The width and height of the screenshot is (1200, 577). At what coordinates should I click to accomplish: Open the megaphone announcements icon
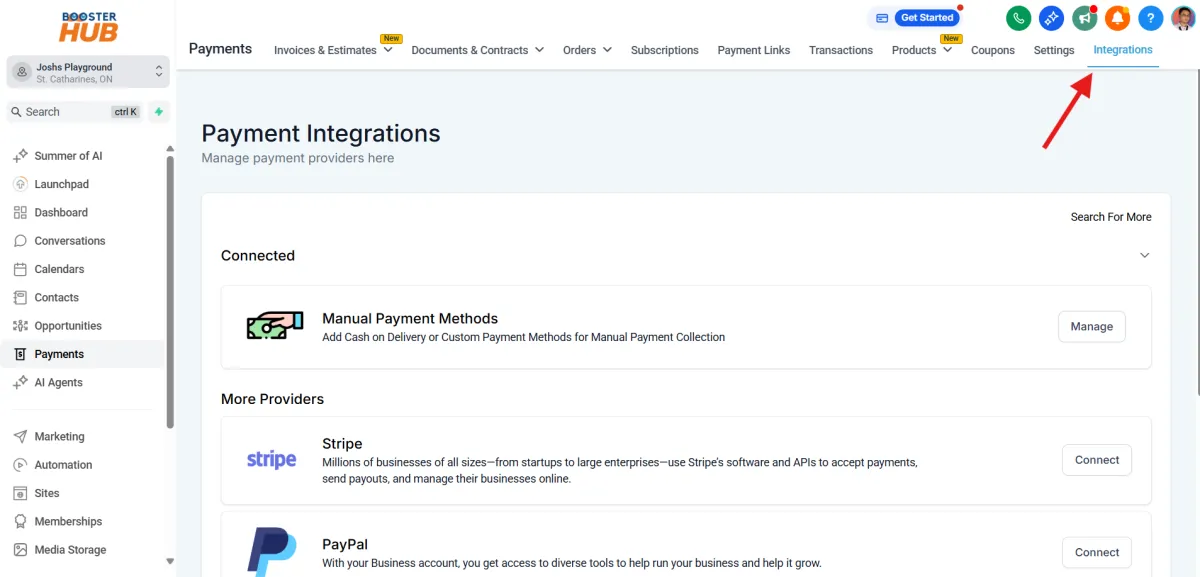1084,18
